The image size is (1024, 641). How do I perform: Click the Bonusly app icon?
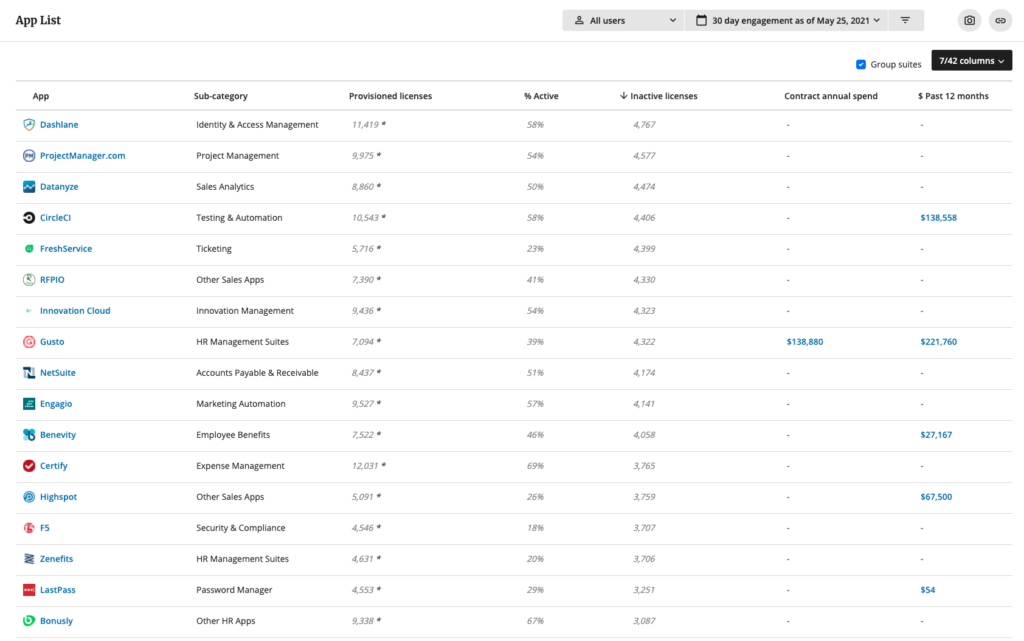point(29,621)
